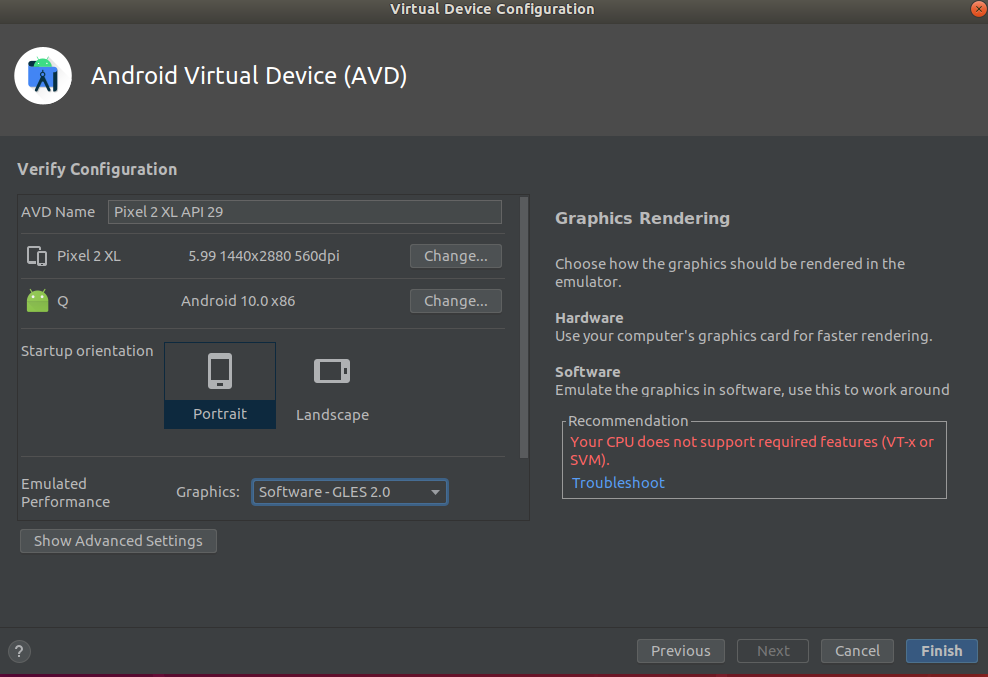988x677 pixels.
Task: Click the '5.99 1440x2880 560dpi' text
Action: pos(264,256)
